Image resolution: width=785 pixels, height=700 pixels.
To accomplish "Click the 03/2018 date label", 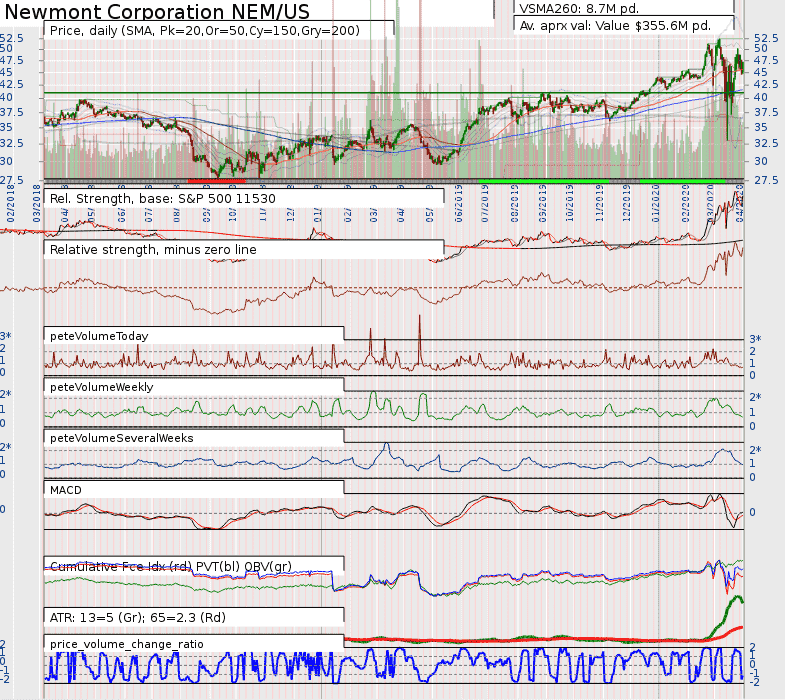I will click(37, 203).
